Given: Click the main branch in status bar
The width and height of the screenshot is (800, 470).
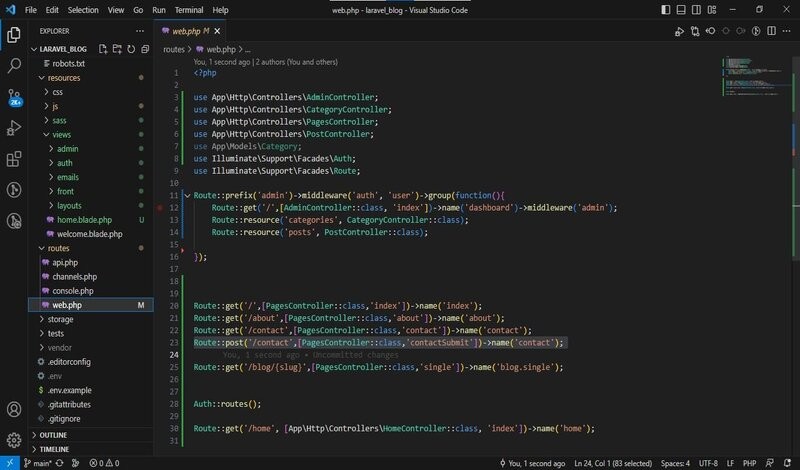Looking at the screenshot, I should [38, 463].
